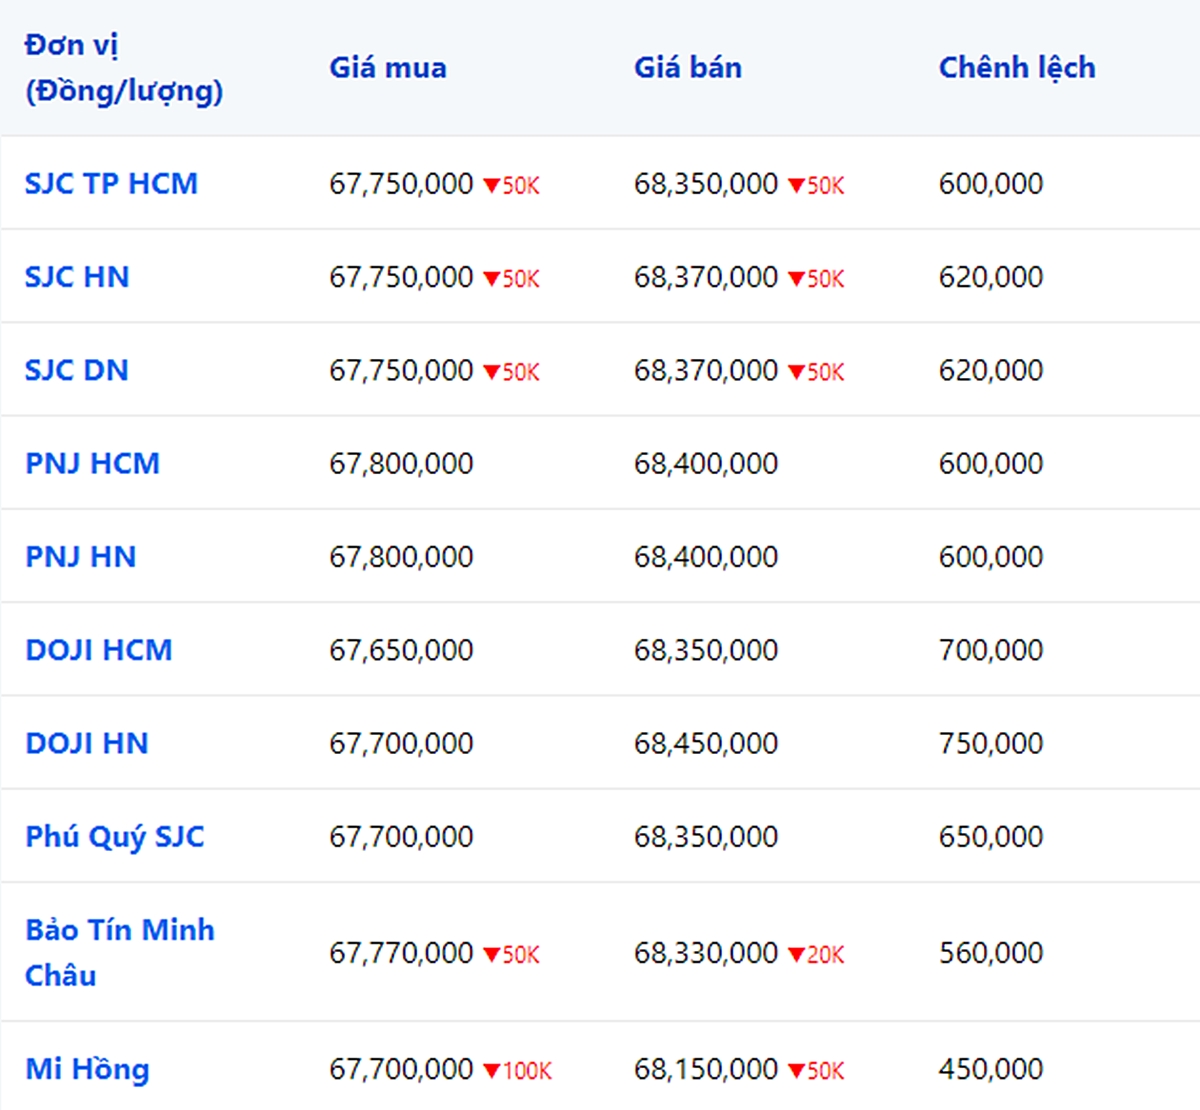This screenshot has width=1200, height=1110.
Task: Click the DOJI HCM sell price 68,350,000
Action: point(706,650)
